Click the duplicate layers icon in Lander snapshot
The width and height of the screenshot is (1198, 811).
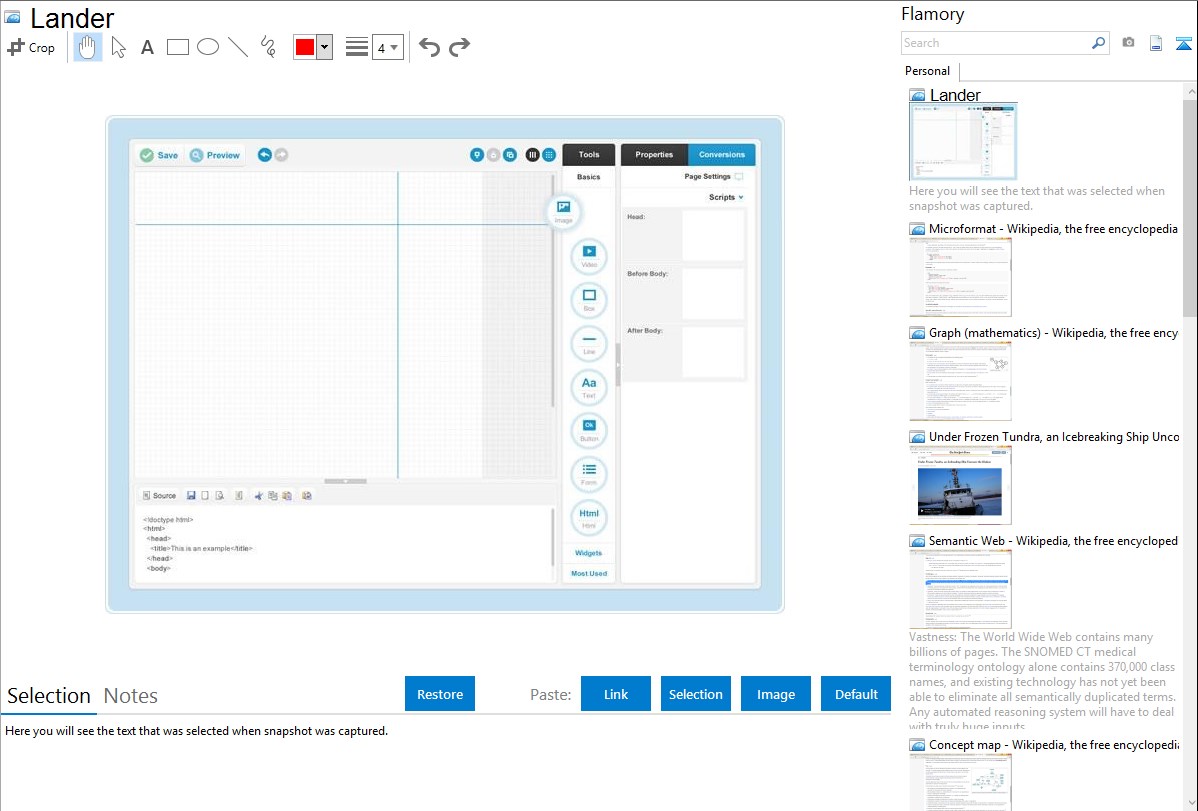[510, 155]
